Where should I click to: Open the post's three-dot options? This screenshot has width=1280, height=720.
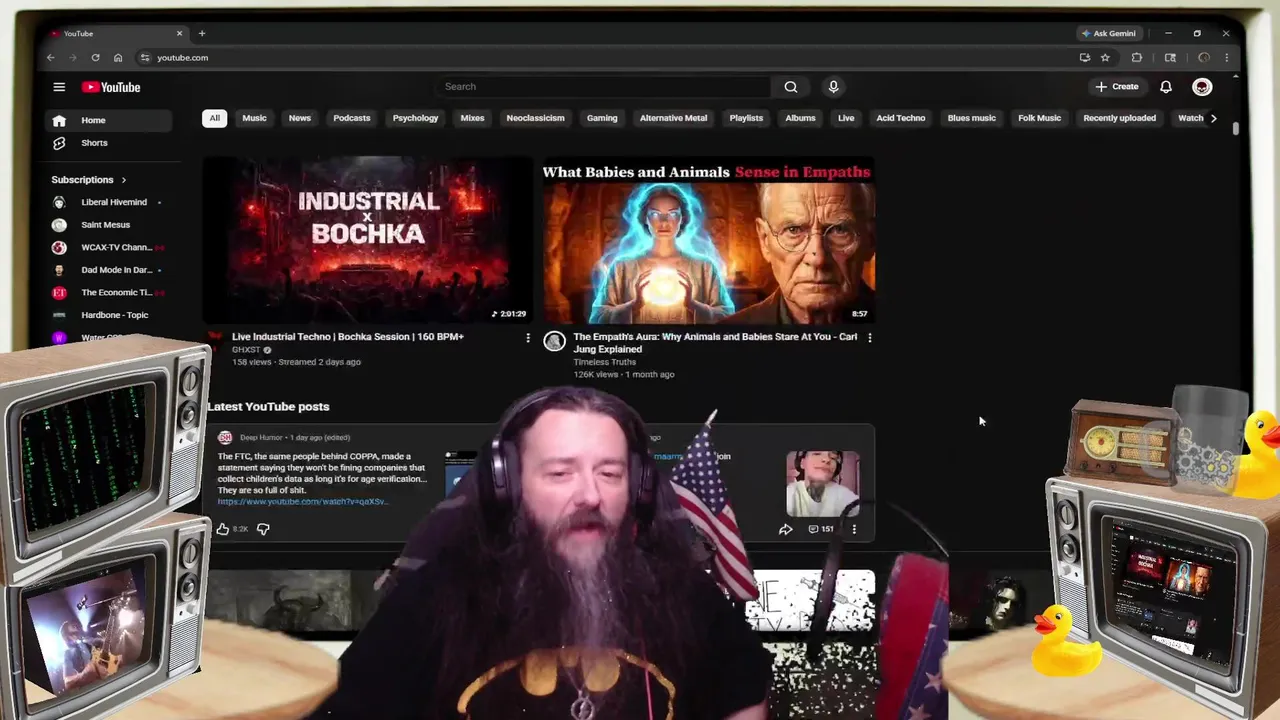(854, 529)
